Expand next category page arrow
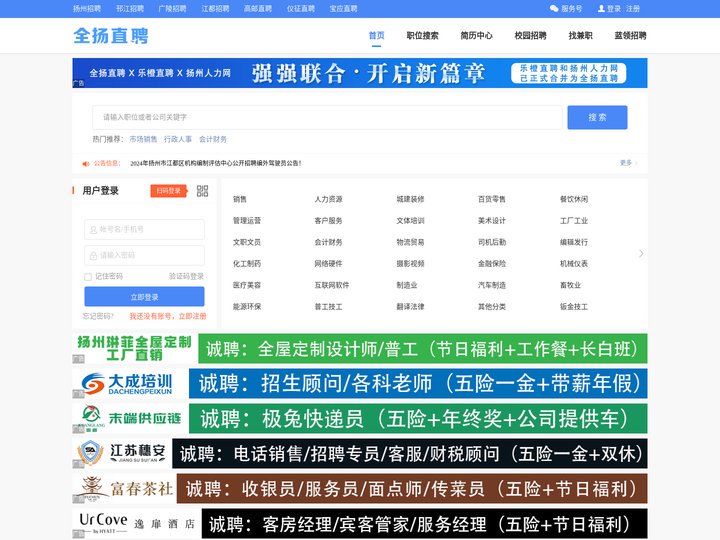This screenshot has height=540, width=720. point(641,253)
